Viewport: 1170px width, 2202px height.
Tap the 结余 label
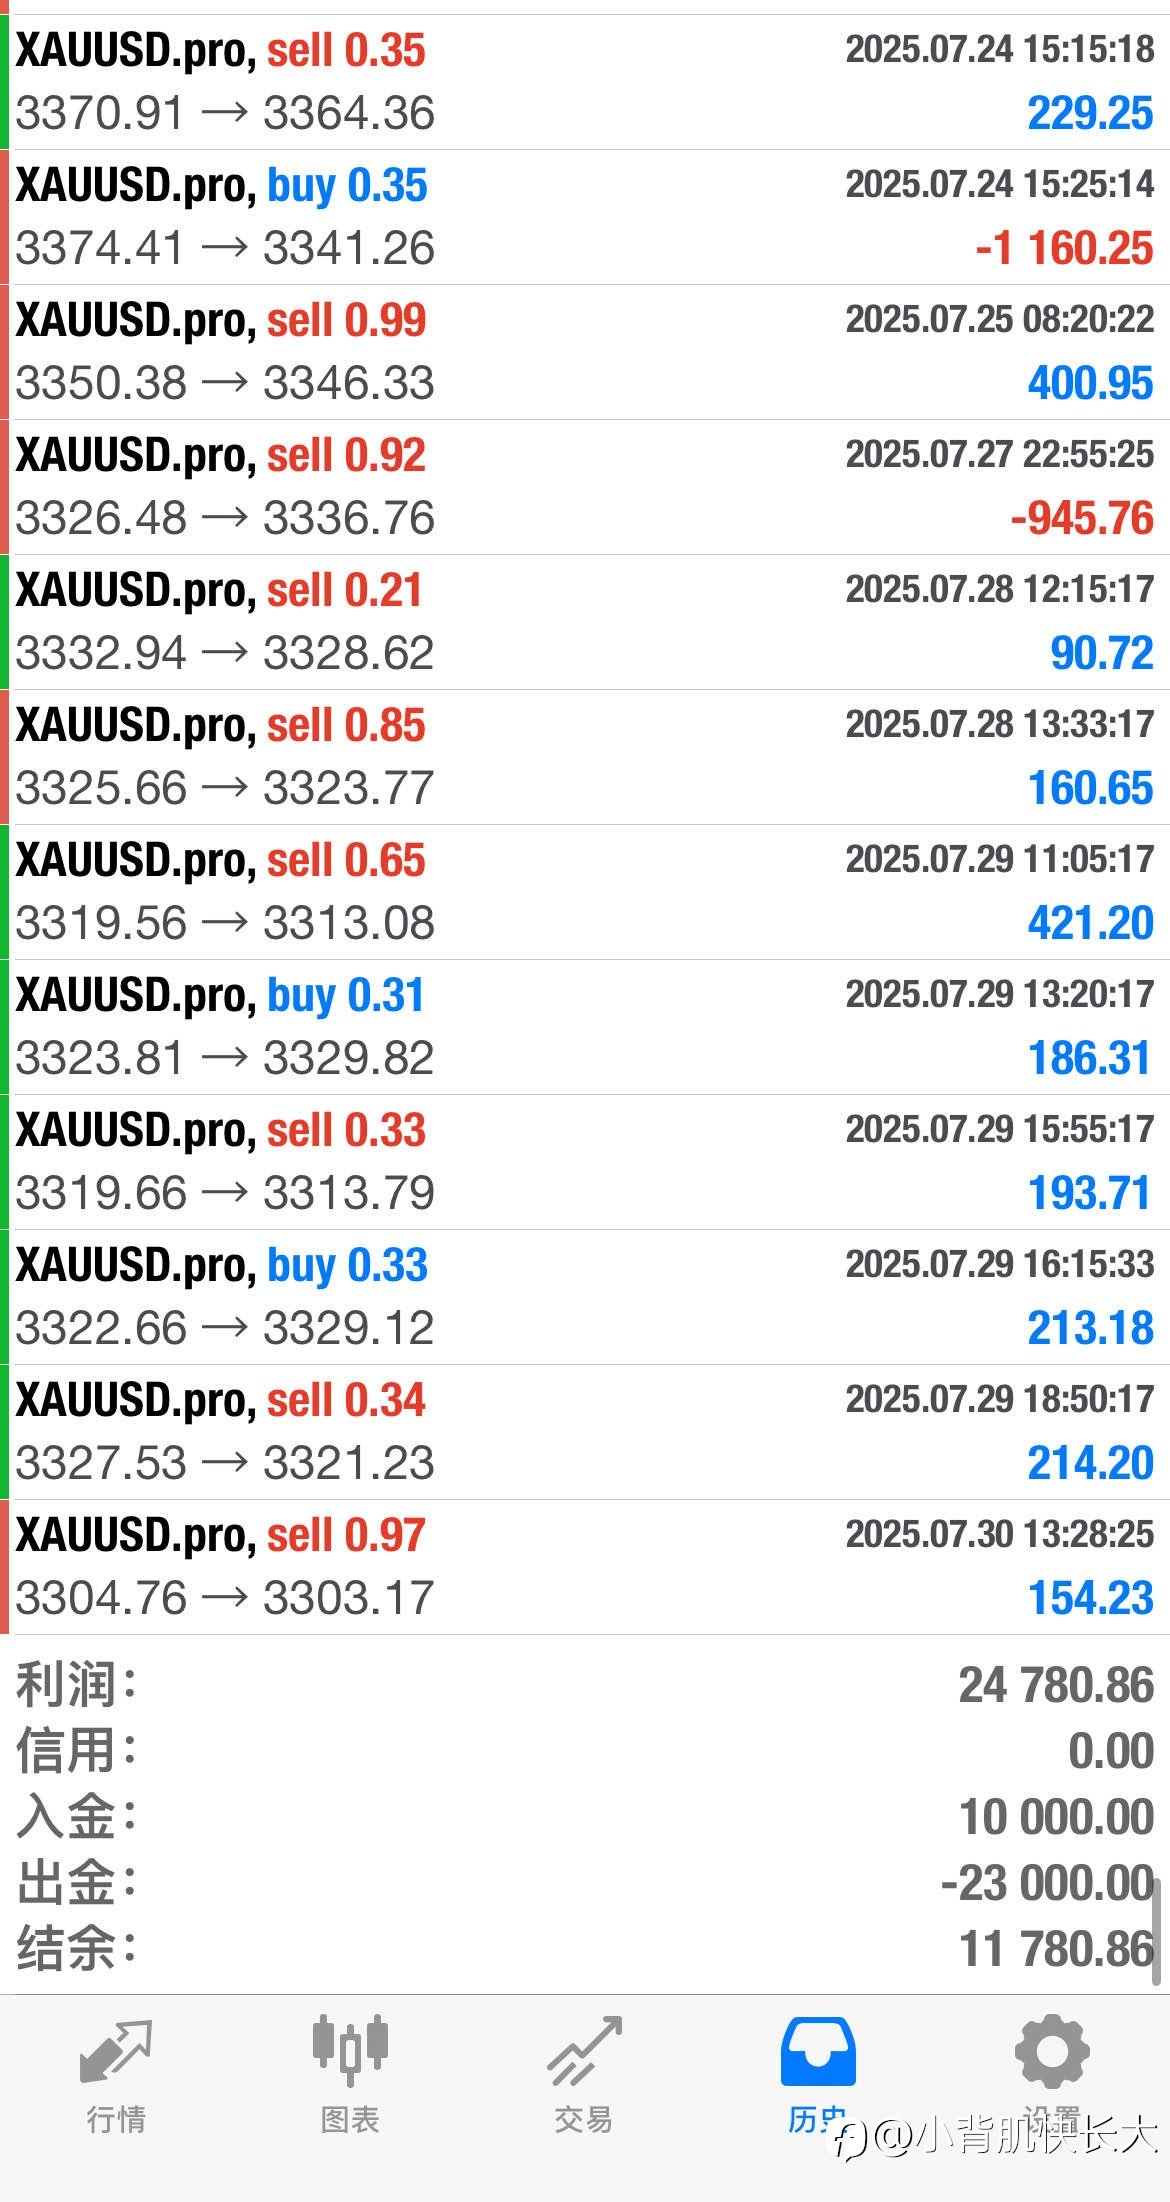pyautogui.click(x=76, y=1949)
